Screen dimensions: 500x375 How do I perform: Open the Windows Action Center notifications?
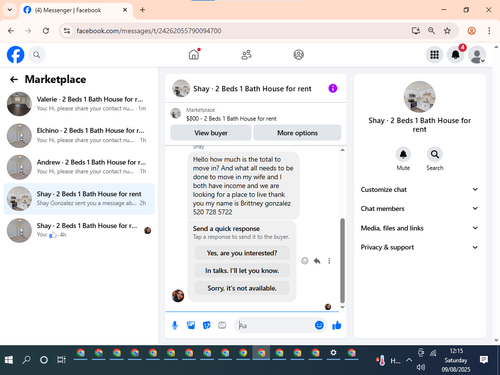point(484,360)
